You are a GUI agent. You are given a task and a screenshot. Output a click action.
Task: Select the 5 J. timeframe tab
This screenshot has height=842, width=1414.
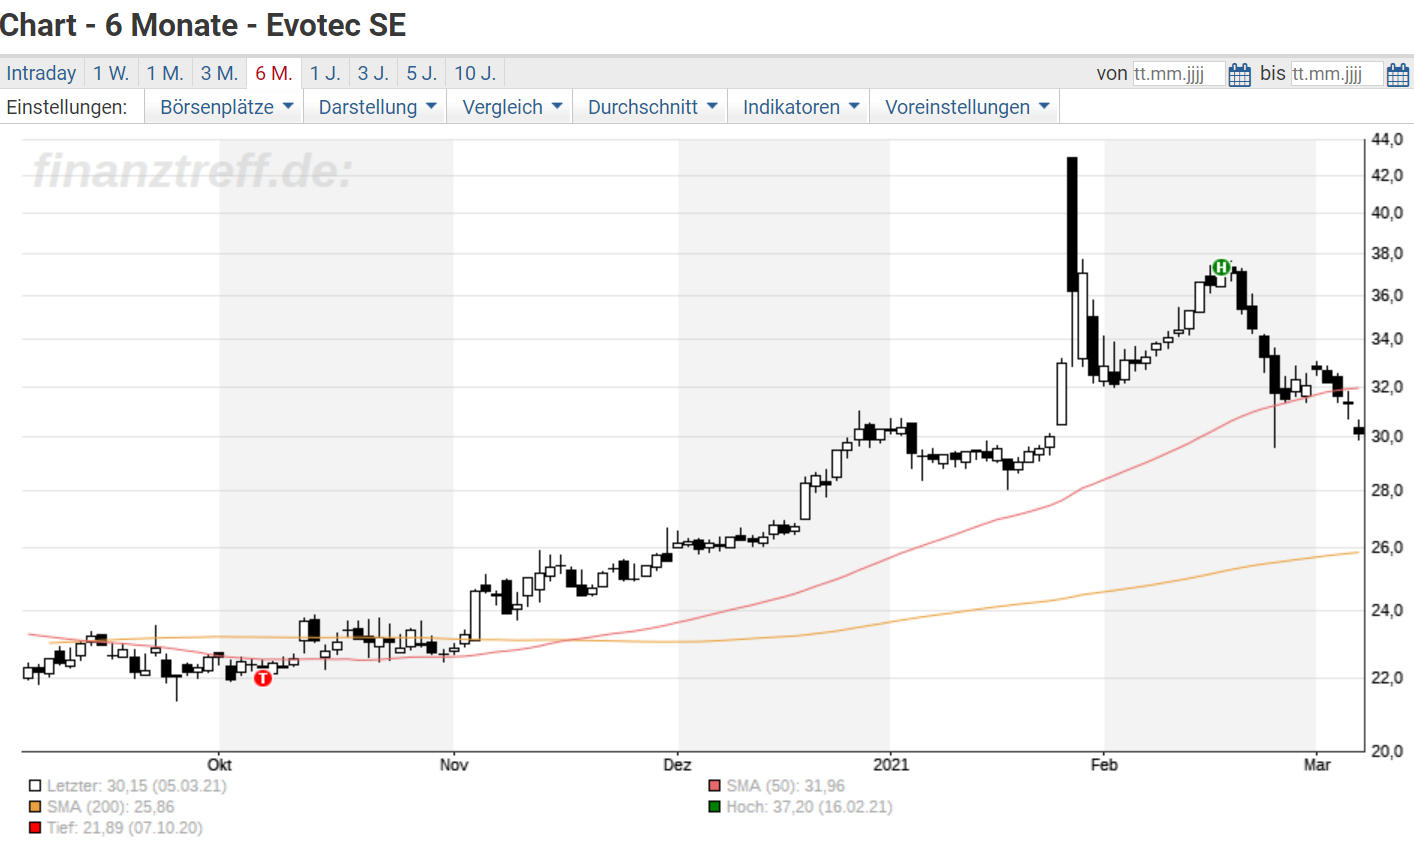421,73
